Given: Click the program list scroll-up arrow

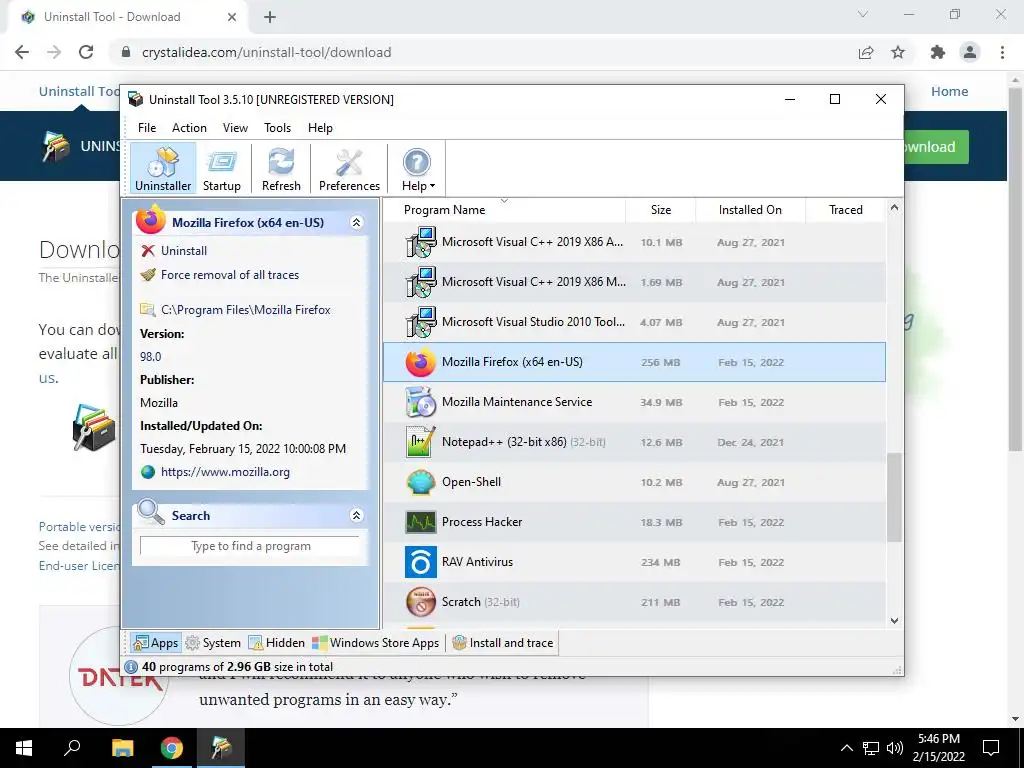Looking at the screenshot, I should (x=894, y=208).
